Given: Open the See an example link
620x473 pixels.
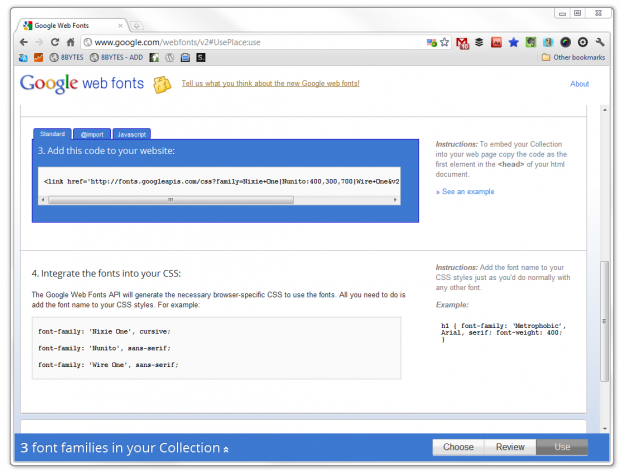Looking at the screenshot, I should point(465,191).
